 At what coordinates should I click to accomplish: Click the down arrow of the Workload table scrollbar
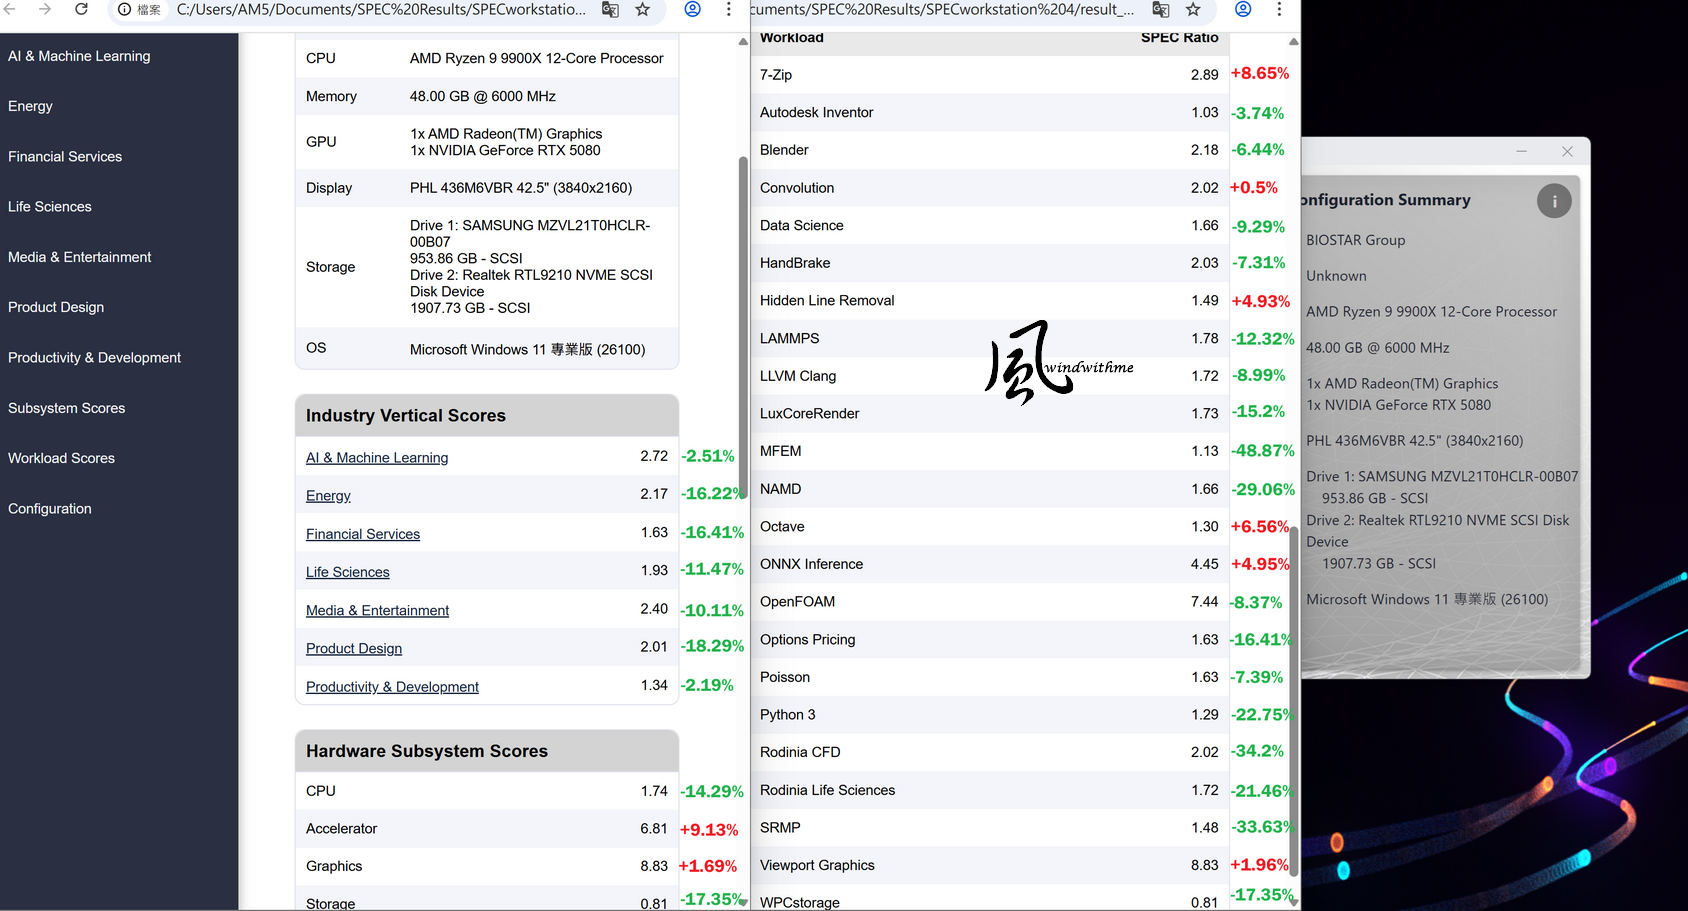tap(1294, 902)
